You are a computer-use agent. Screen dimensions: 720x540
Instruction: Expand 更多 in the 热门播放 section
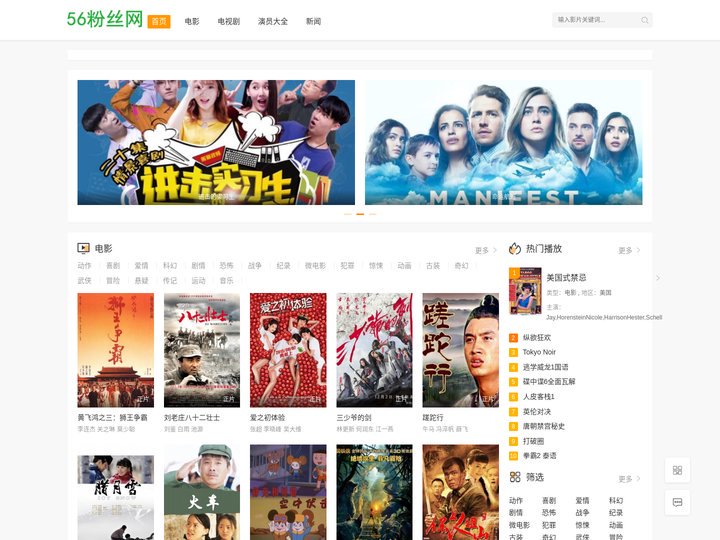point(629,250)
